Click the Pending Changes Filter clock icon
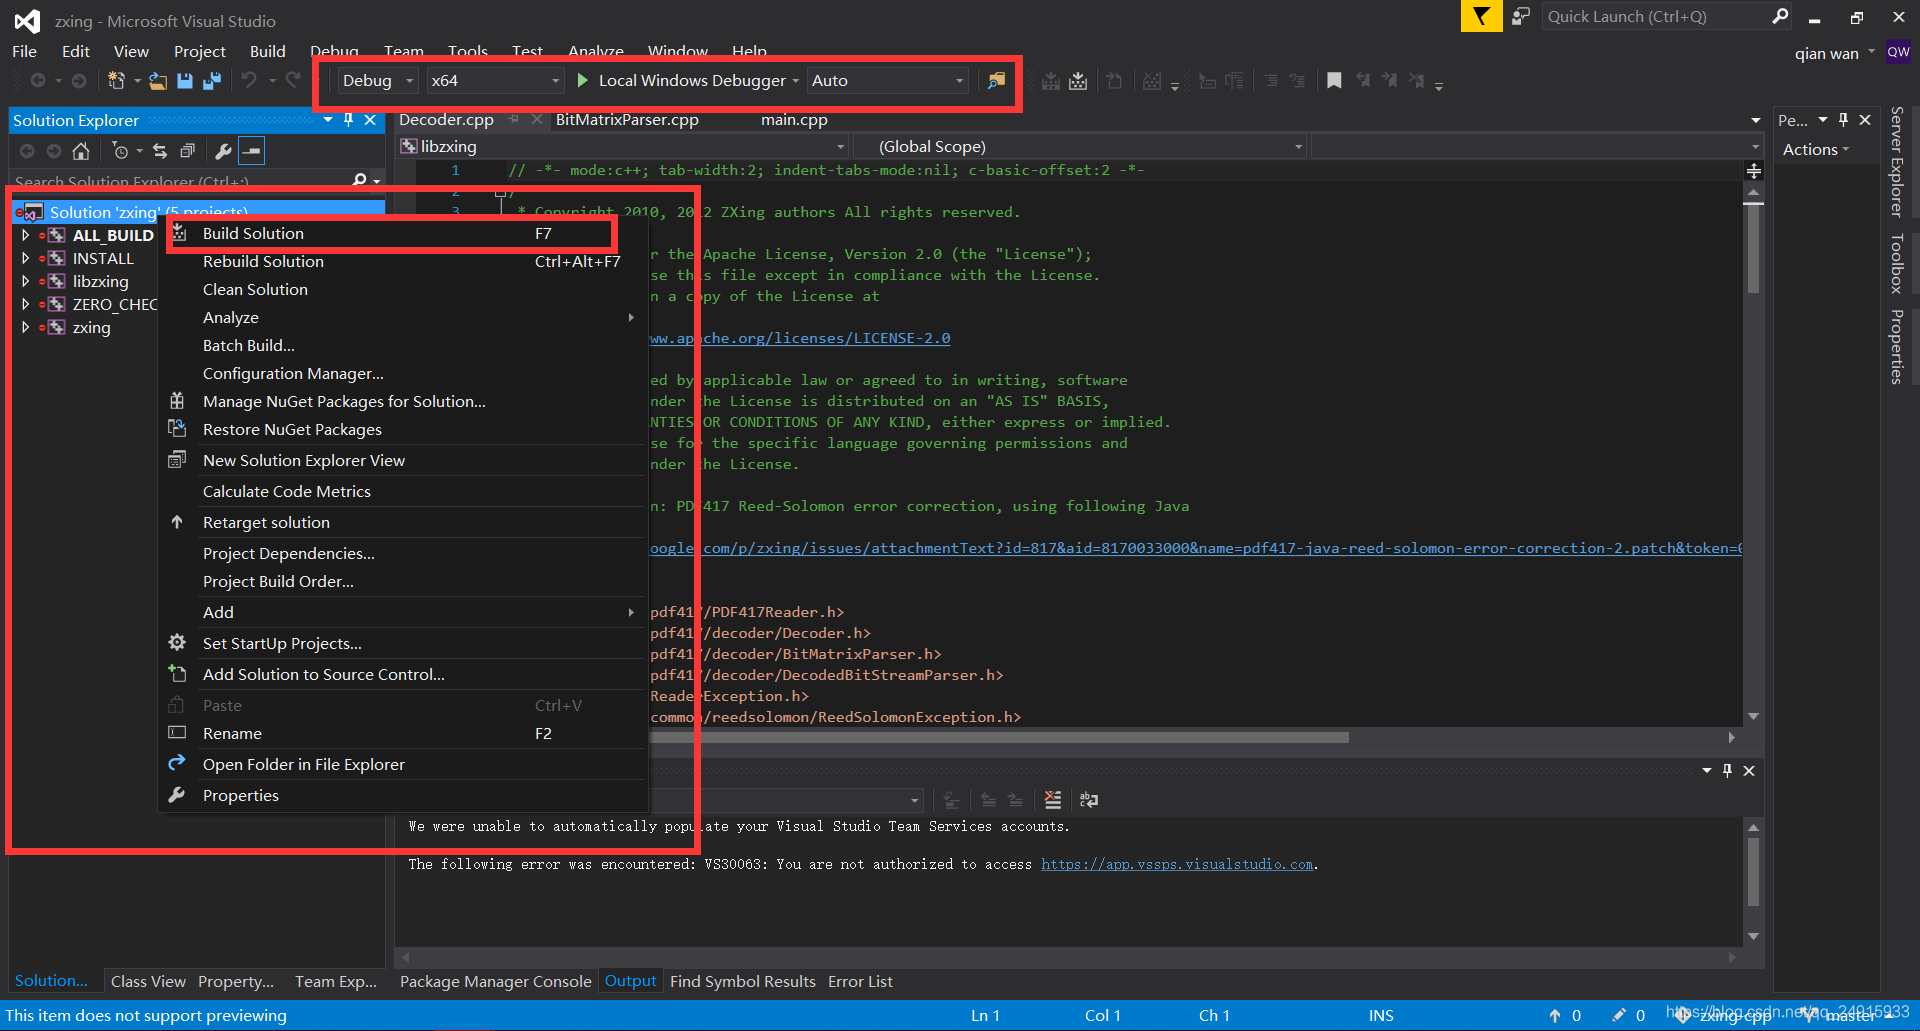The height and width of the screenshot is (1031, 1920). click(120, 151)
